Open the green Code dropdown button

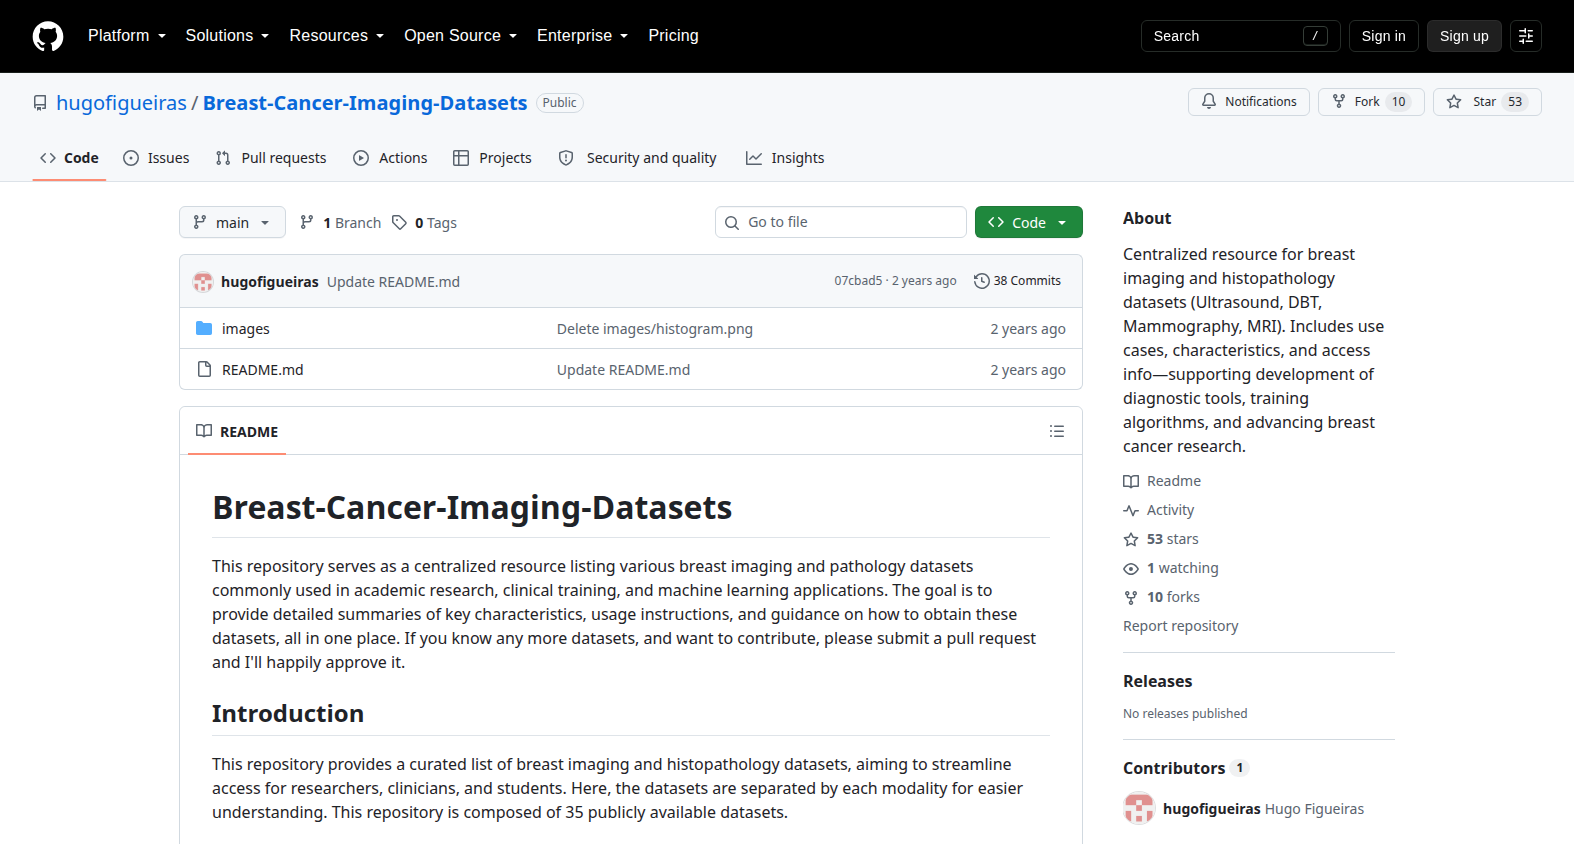tap(1028, 222)
